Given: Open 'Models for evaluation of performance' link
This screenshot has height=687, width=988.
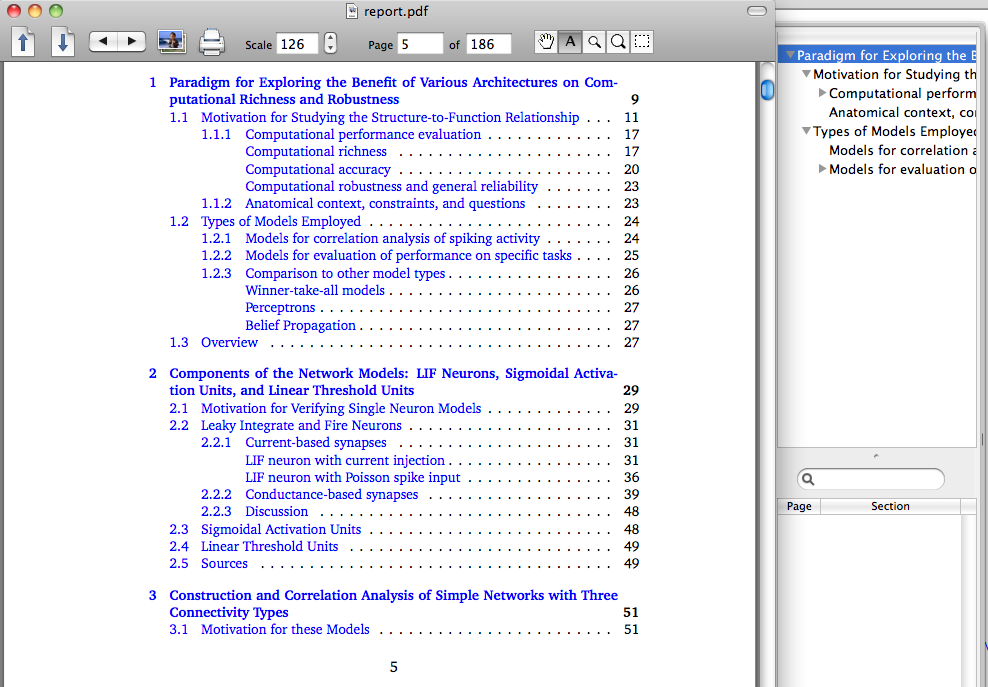Looking at the screenshot, I should point(408,255).
